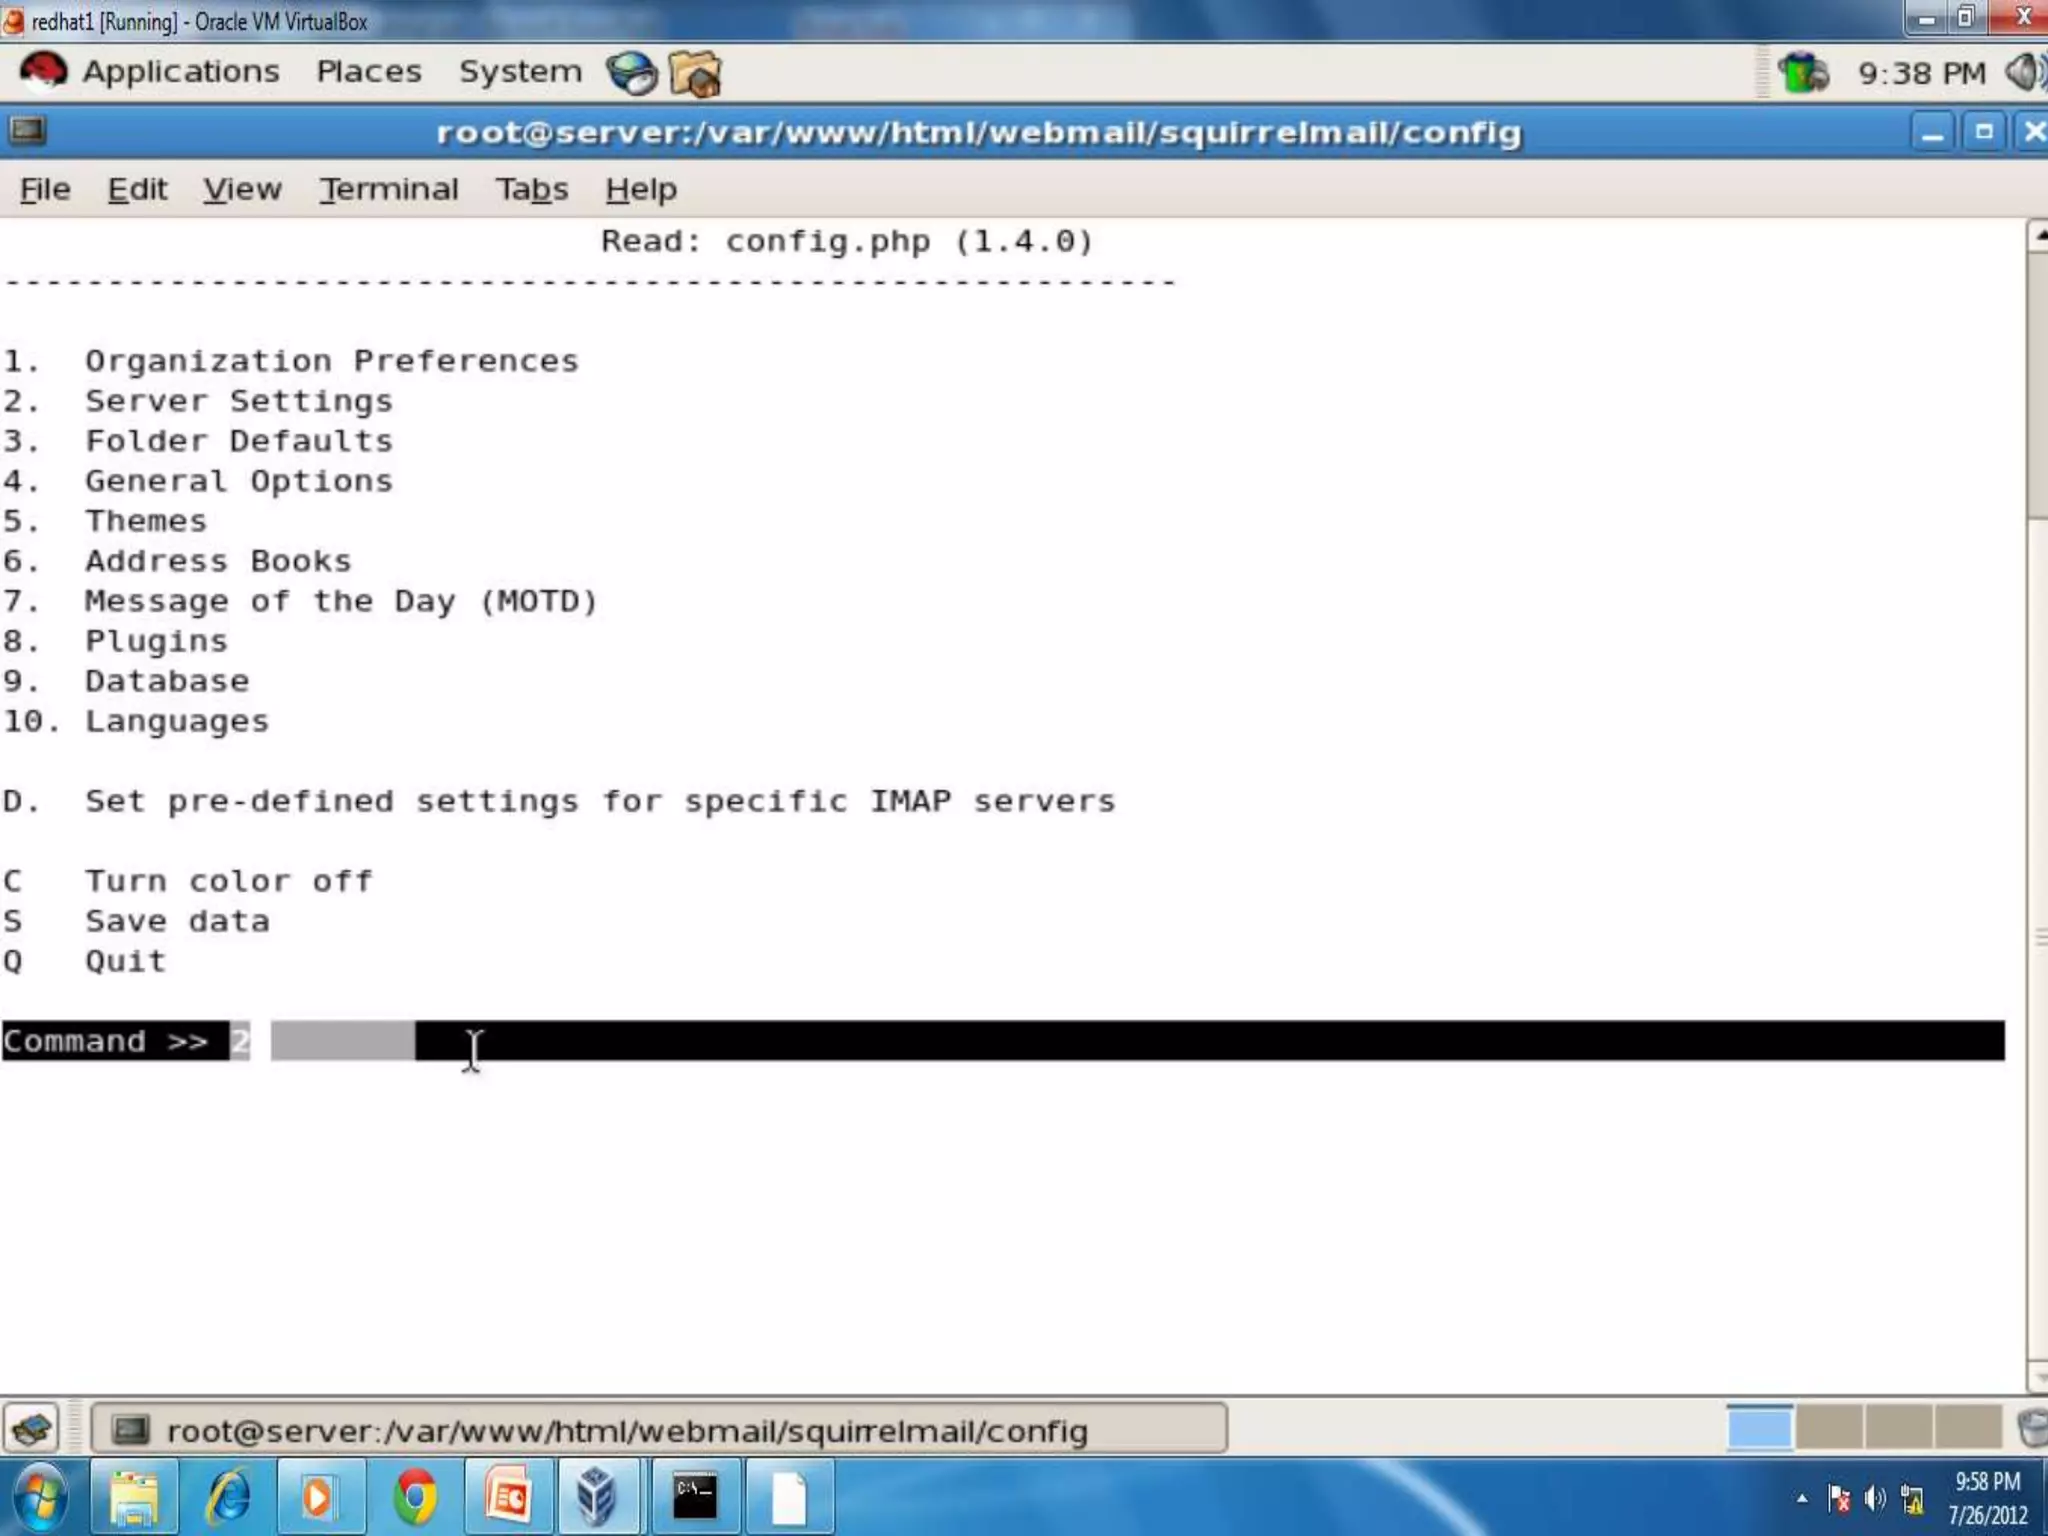Open the System menu in GNOME panel

tap(520, 72)
